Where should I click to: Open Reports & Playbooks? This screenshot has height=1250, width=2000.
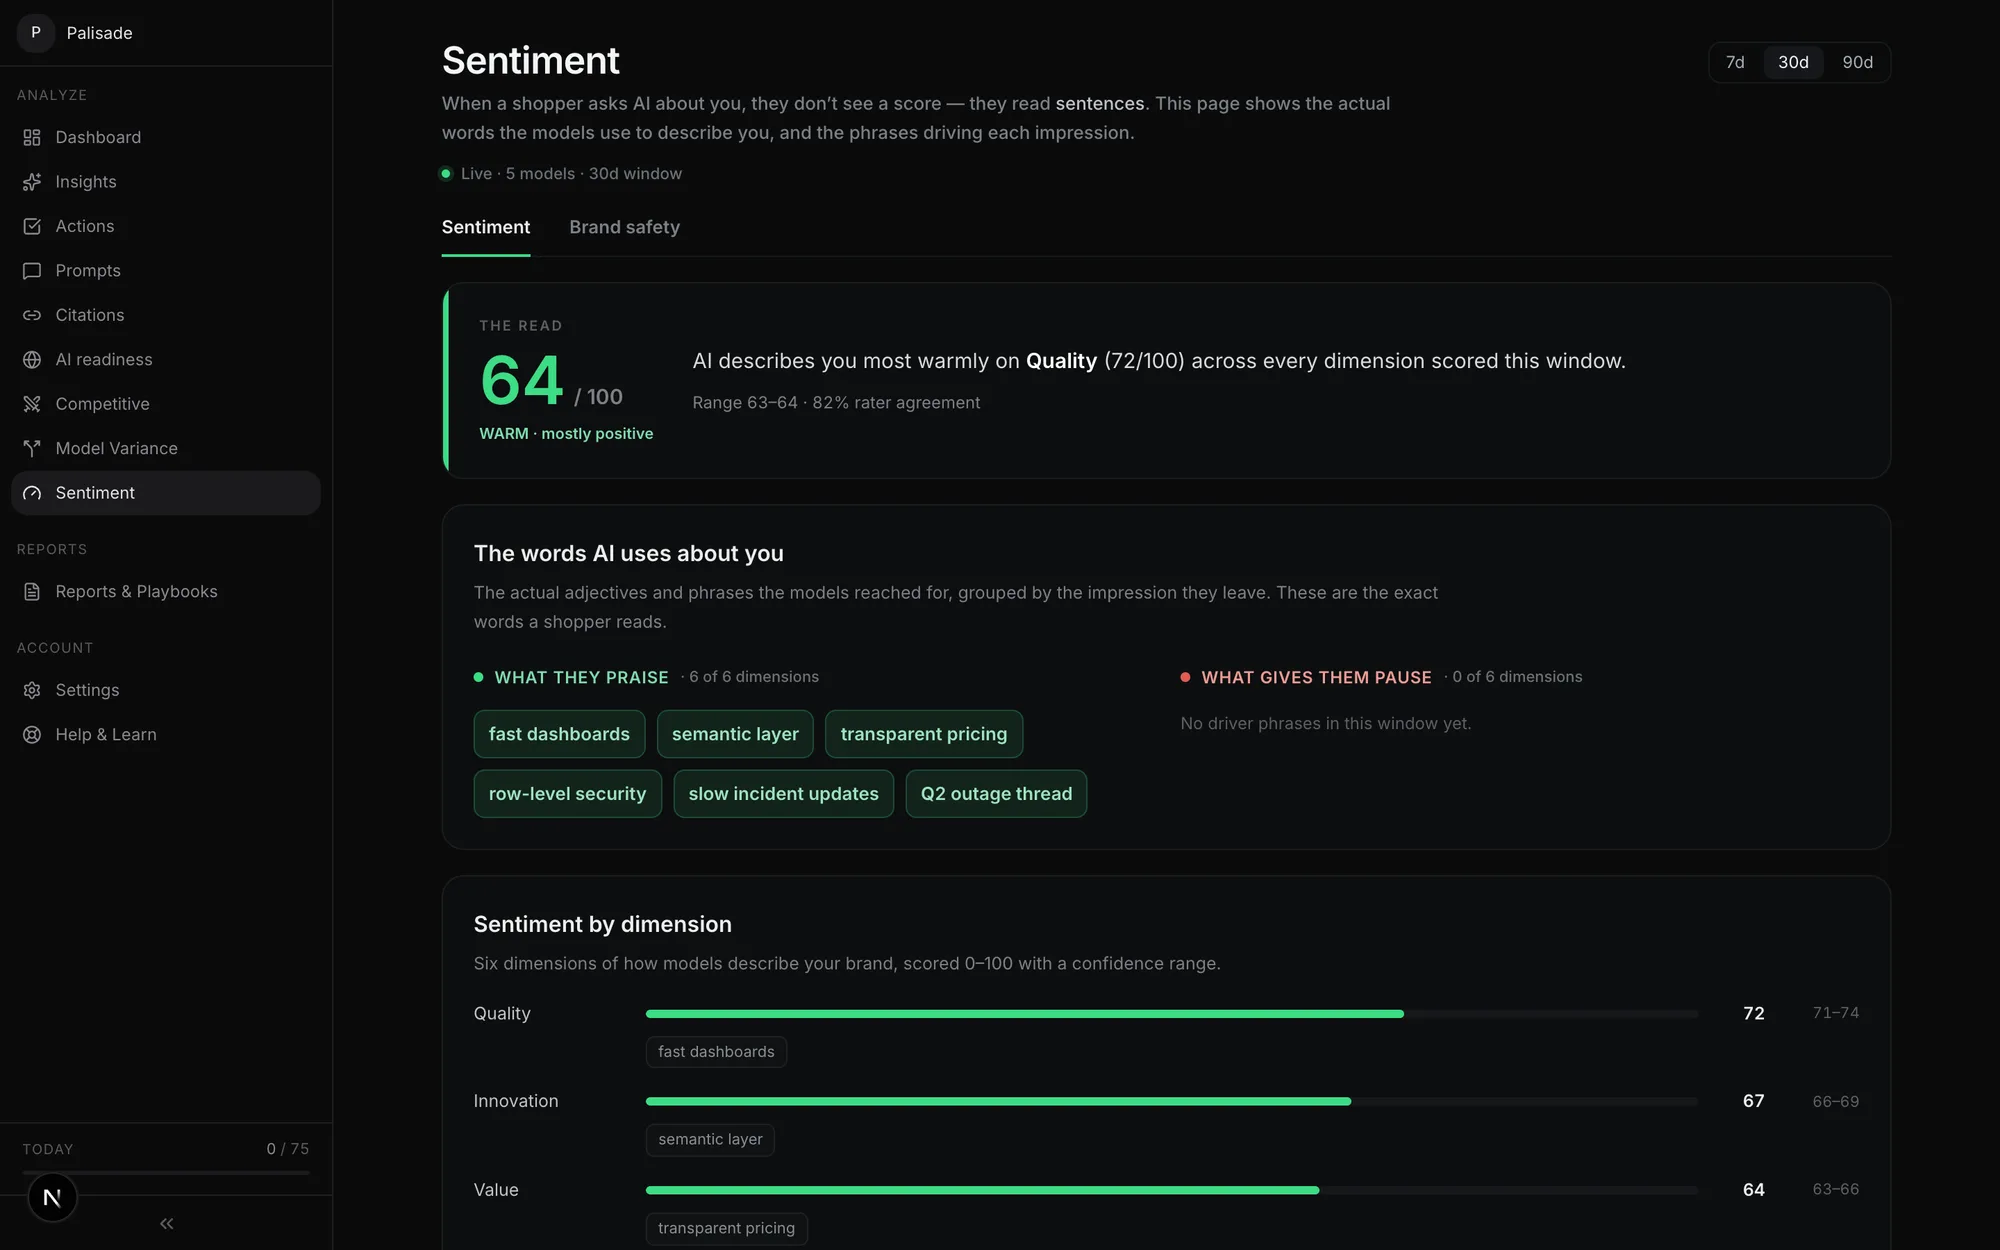pyautogui.click(x=166, y=592)
